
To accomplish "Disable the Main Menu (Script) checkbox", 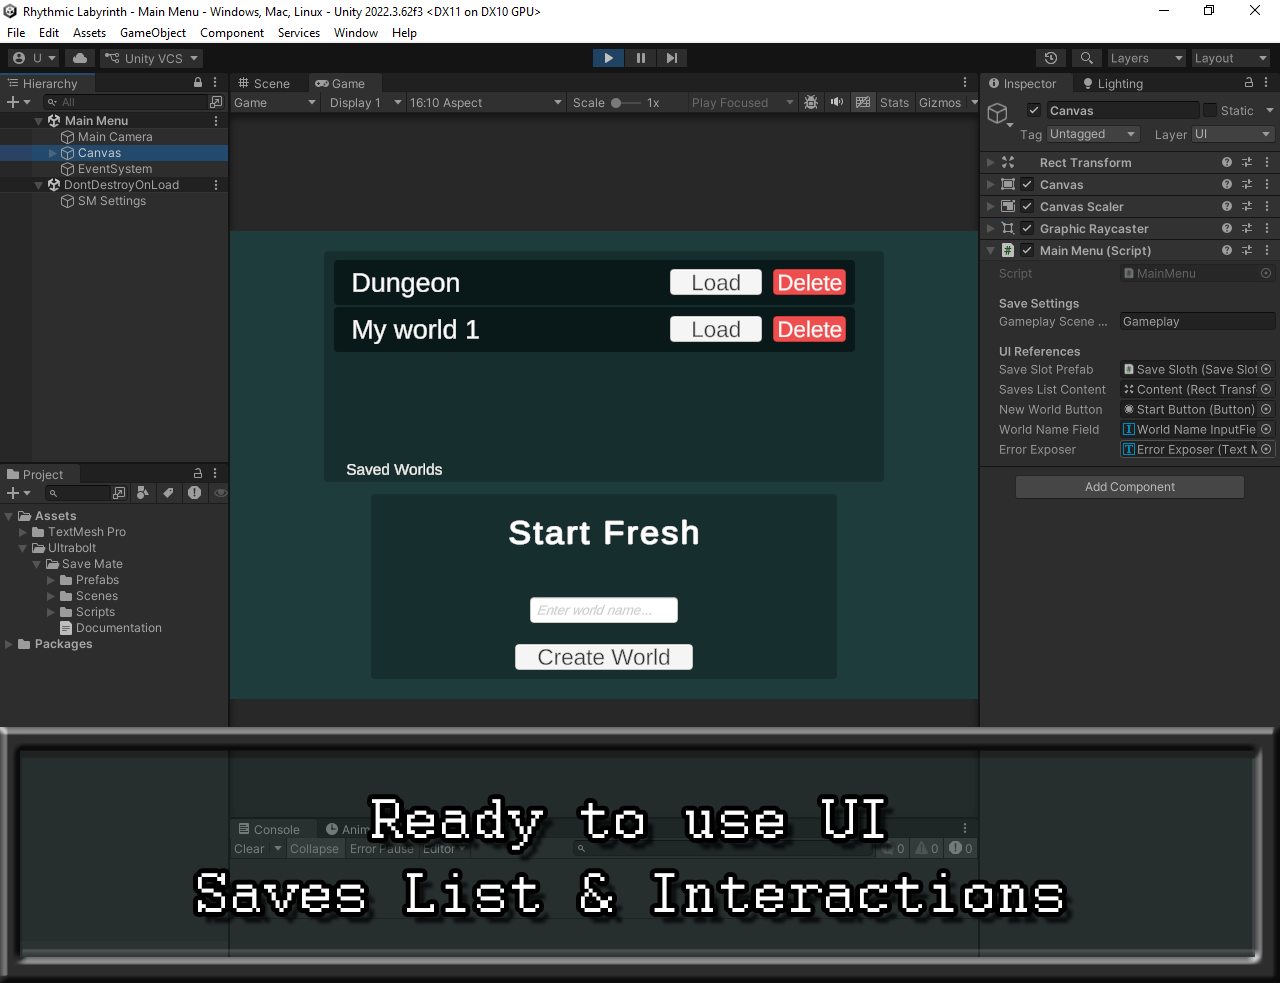I will pyautogui.click(x=1027, y=250).
